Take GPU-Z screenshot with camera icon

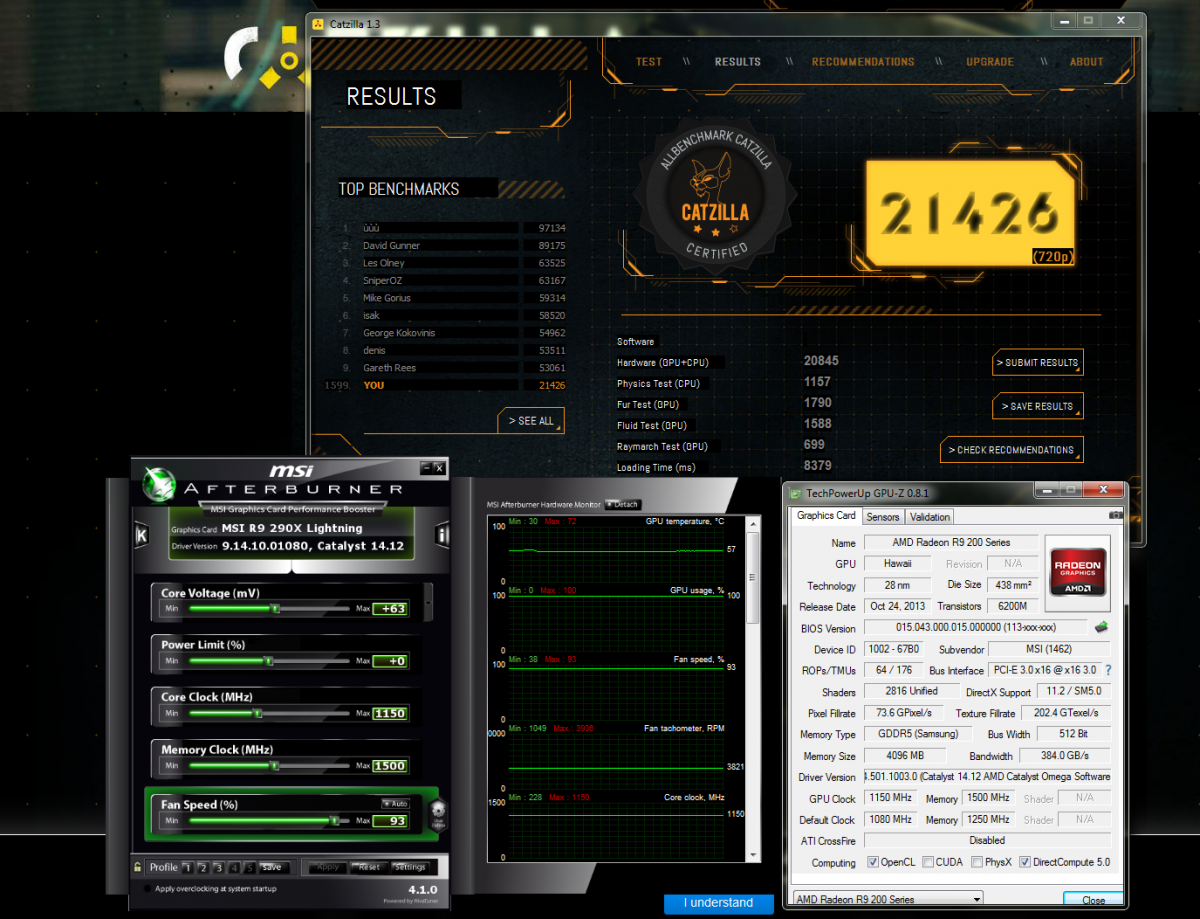[x=1116, y=516]
